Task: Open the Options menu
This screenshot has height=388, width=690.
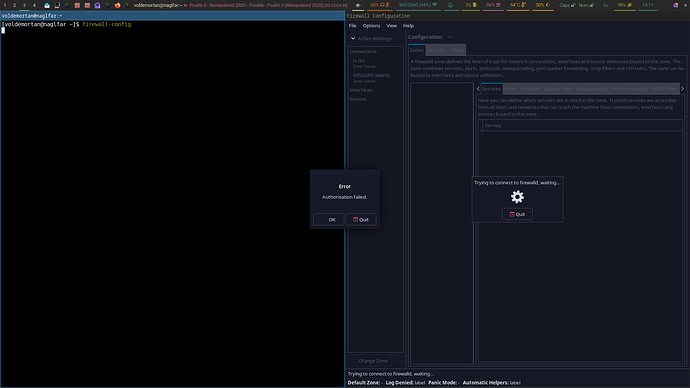Action: (x=371, y=26)
